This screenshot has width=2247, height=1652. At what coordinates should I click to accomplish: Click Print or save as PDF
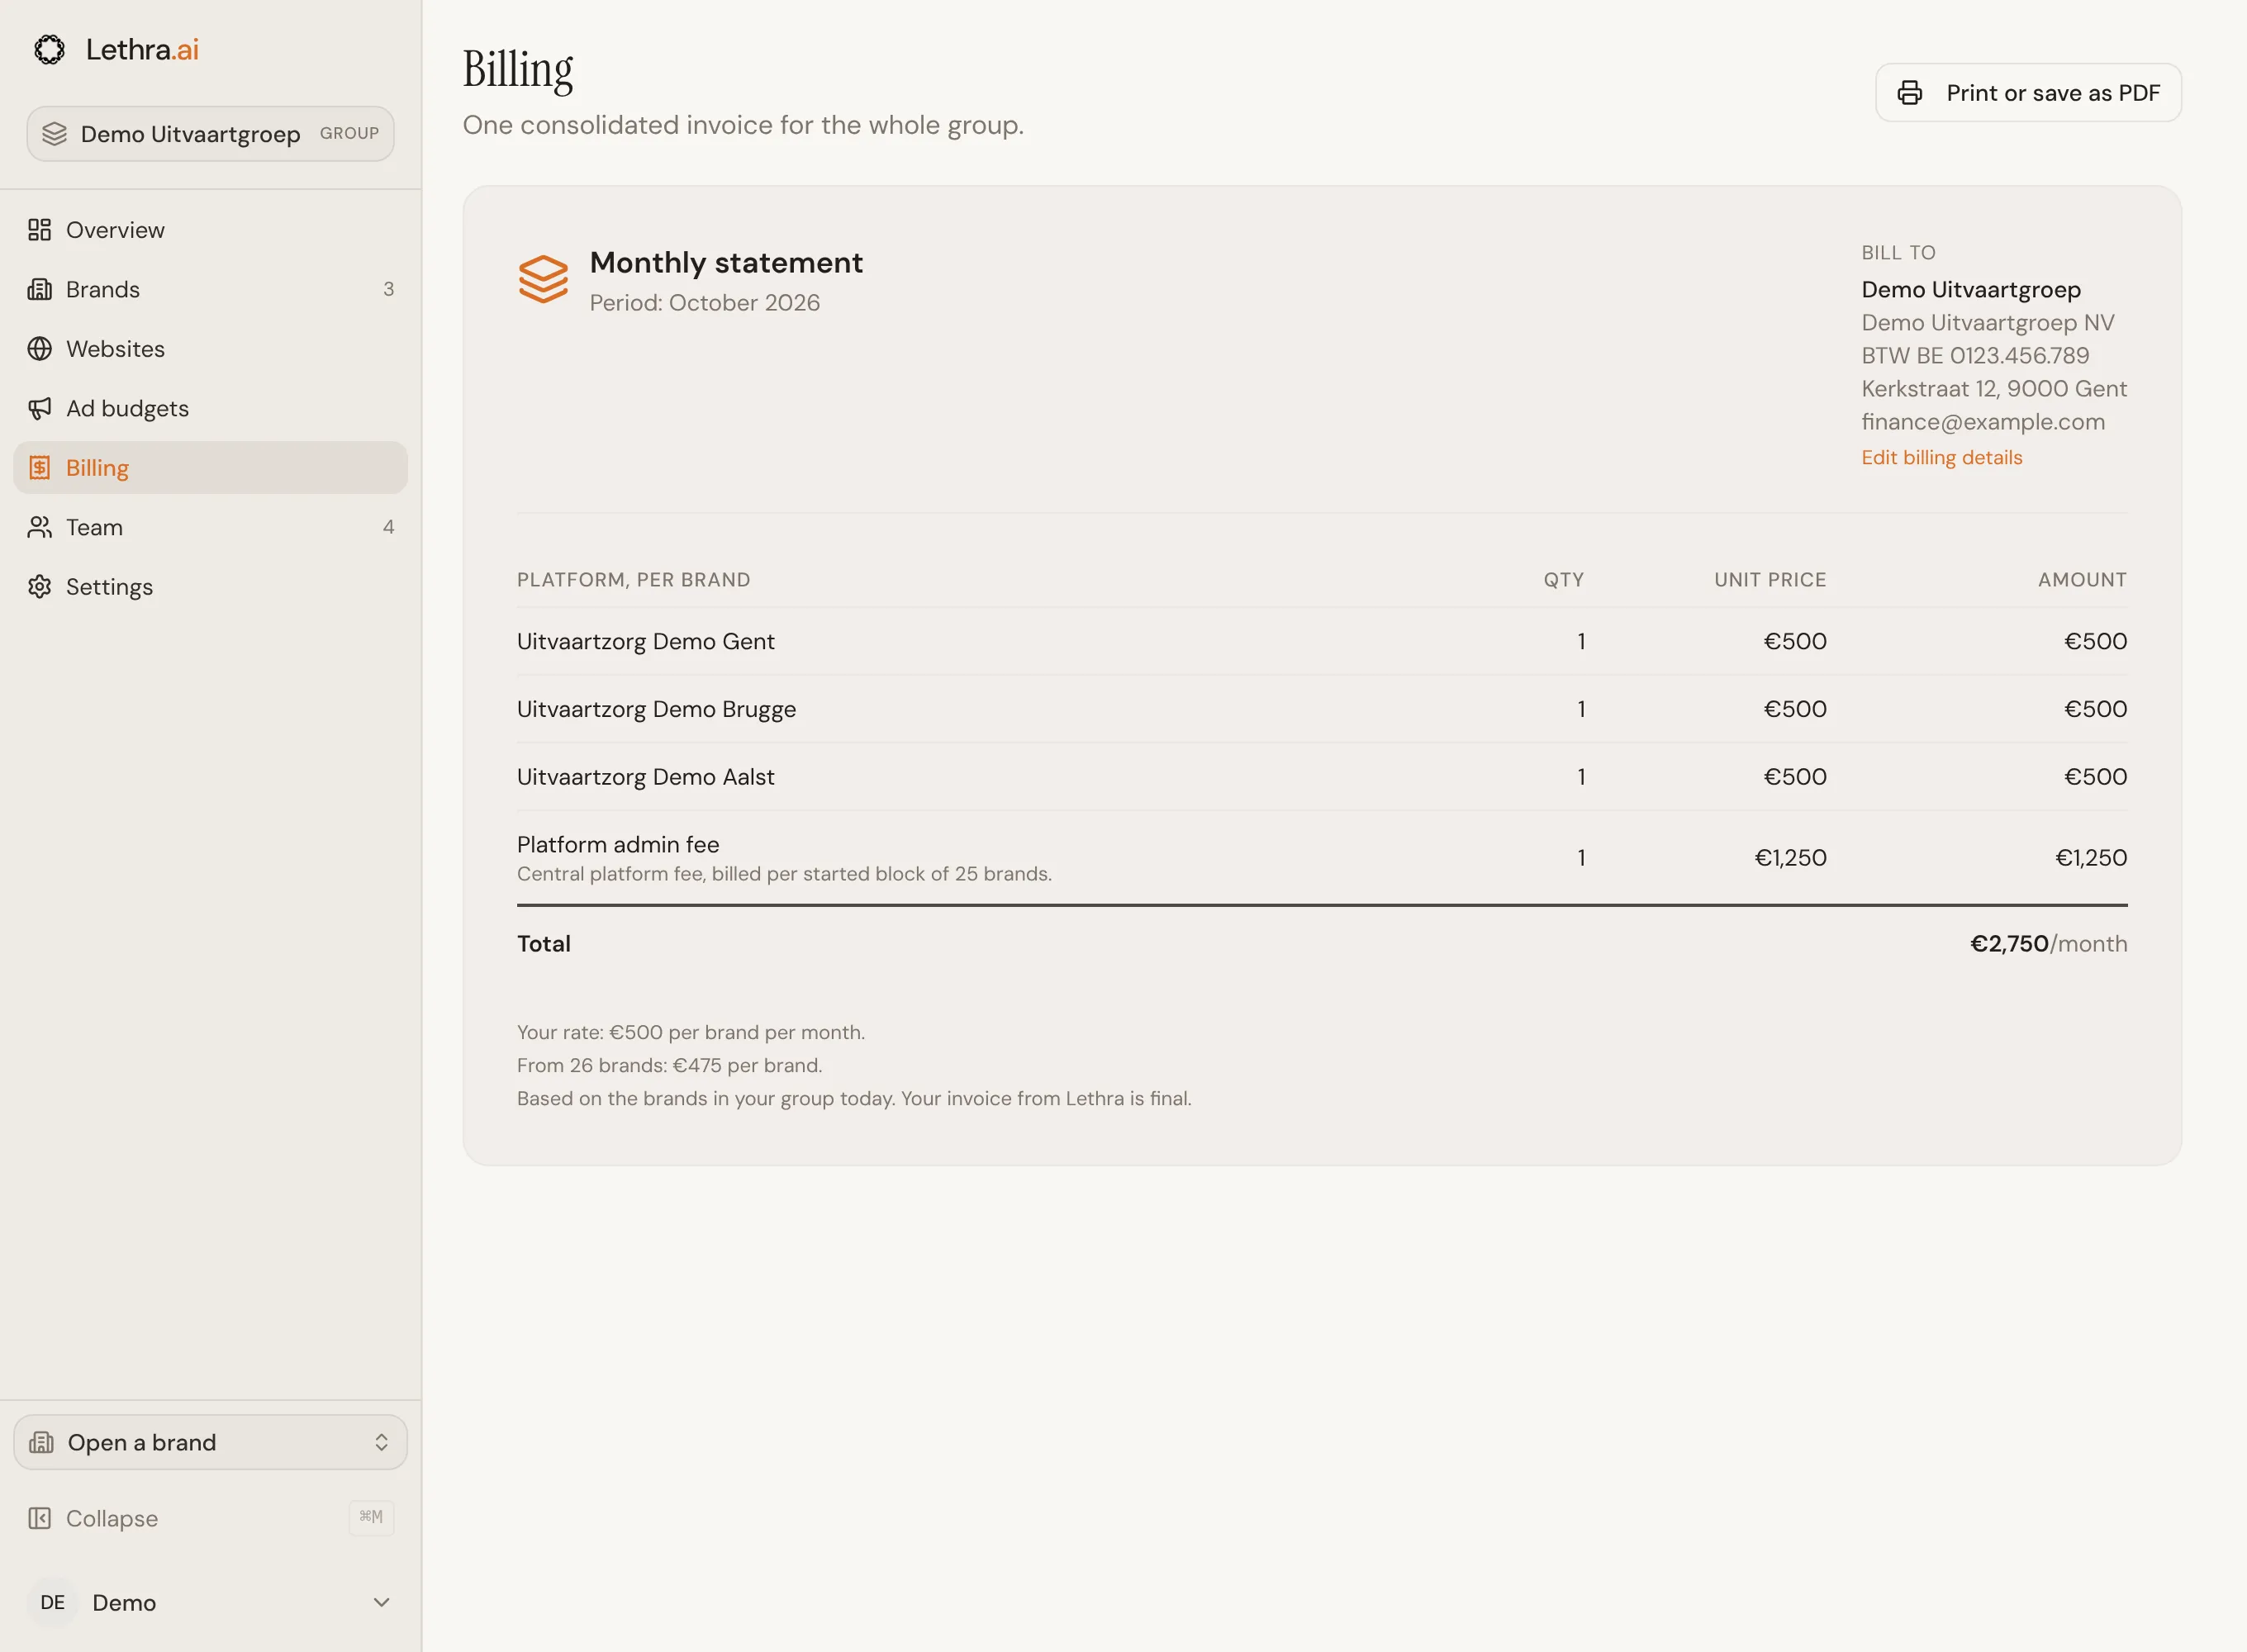tap(2028, 93)
